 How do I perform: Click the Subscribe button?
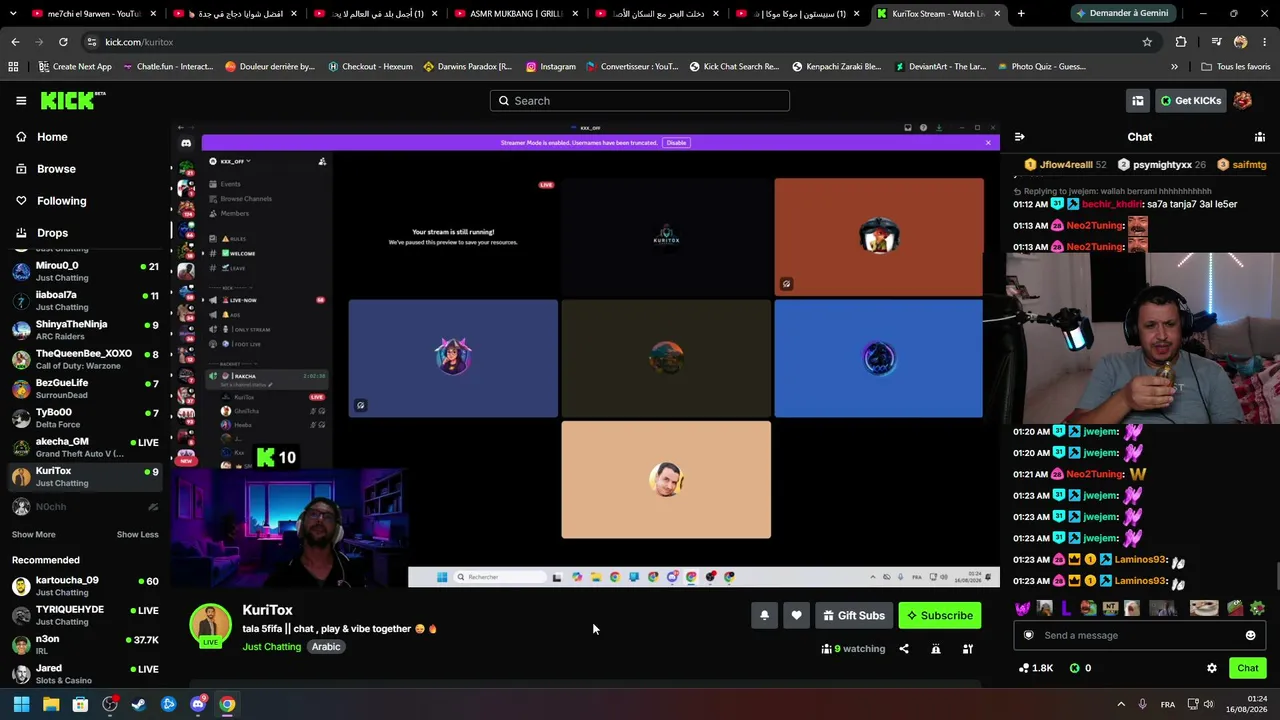(x=940, y=616)
